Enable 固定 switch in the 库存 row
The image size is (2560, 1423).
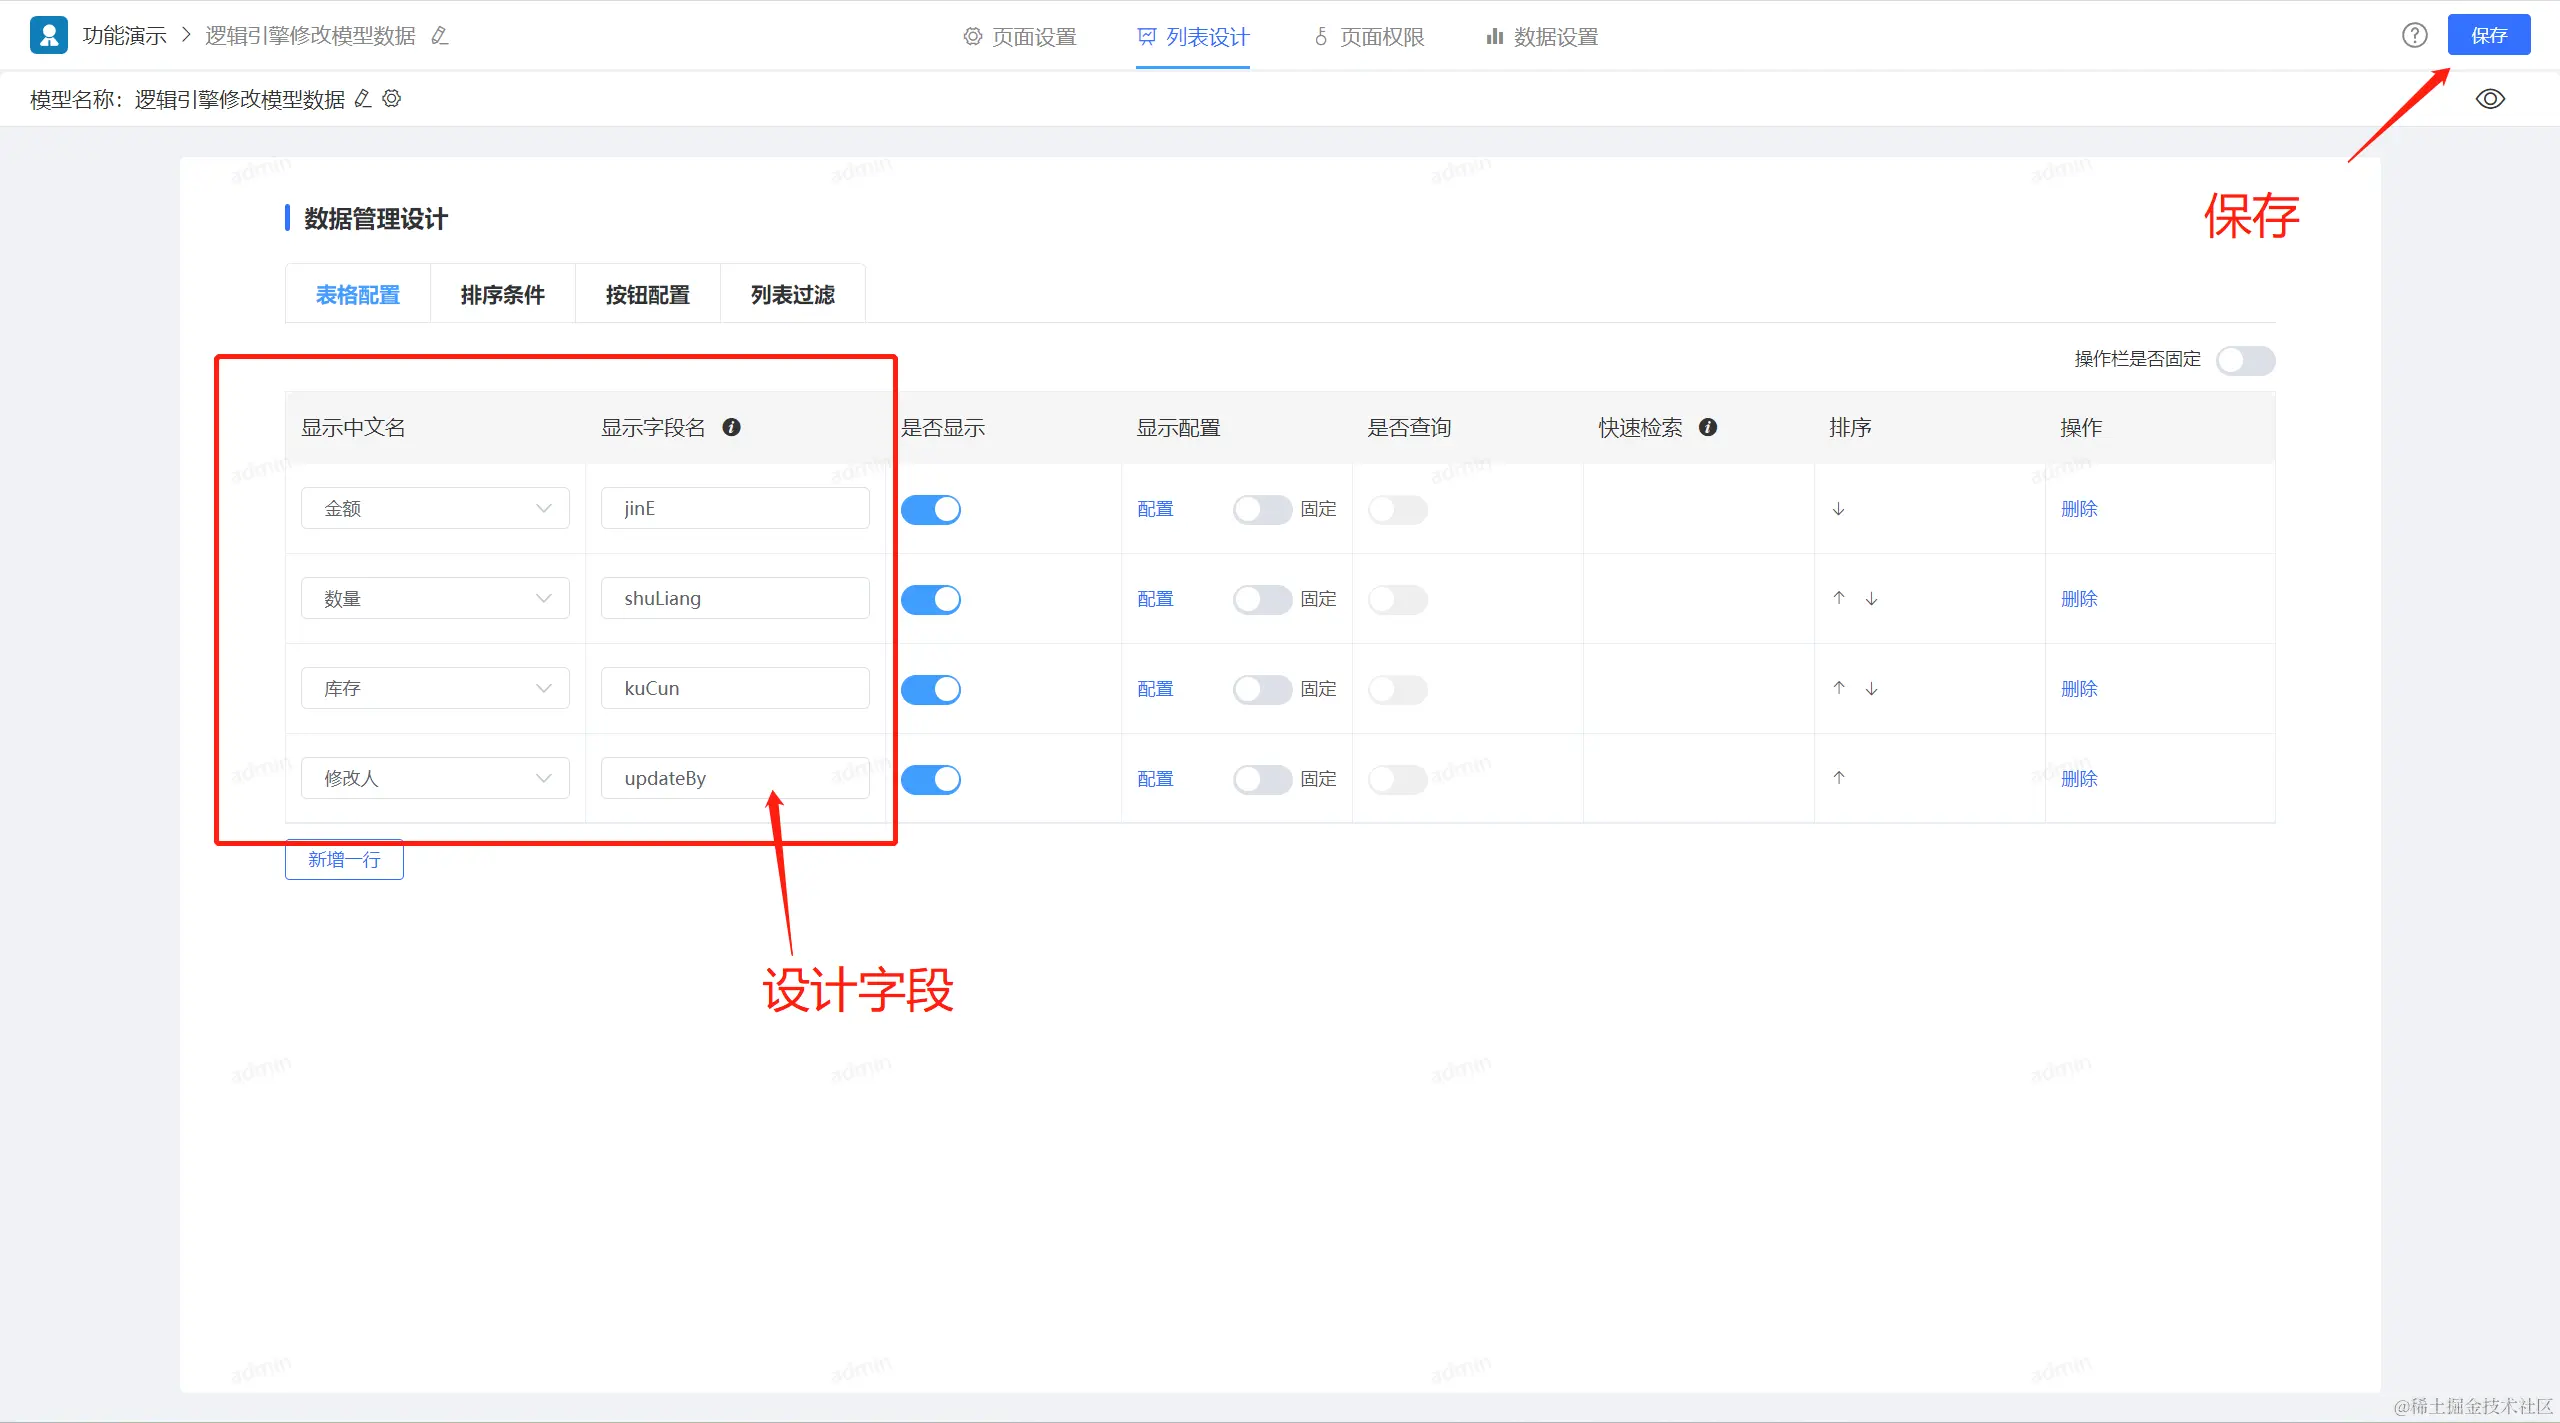tap(1261, 689)
